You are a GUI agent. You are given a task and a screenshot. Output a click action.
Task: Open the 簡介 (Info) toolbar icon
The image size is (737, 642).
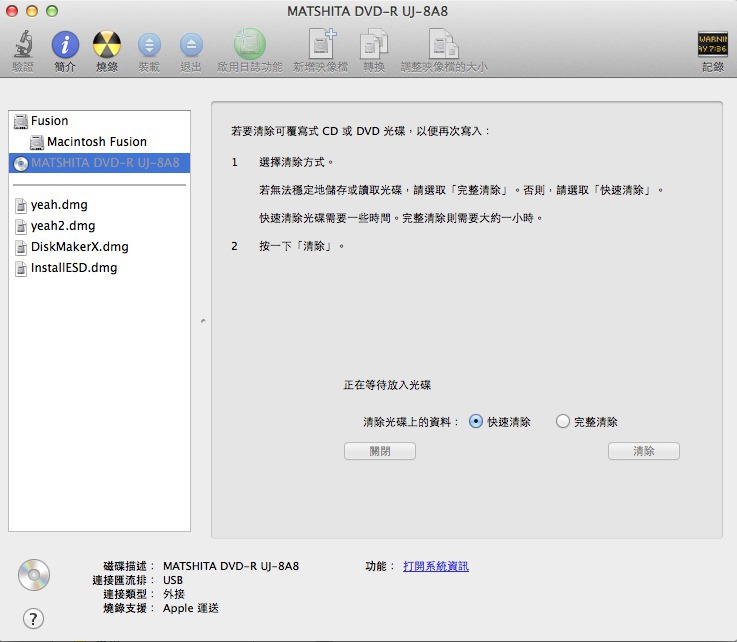tap(65, 45)
